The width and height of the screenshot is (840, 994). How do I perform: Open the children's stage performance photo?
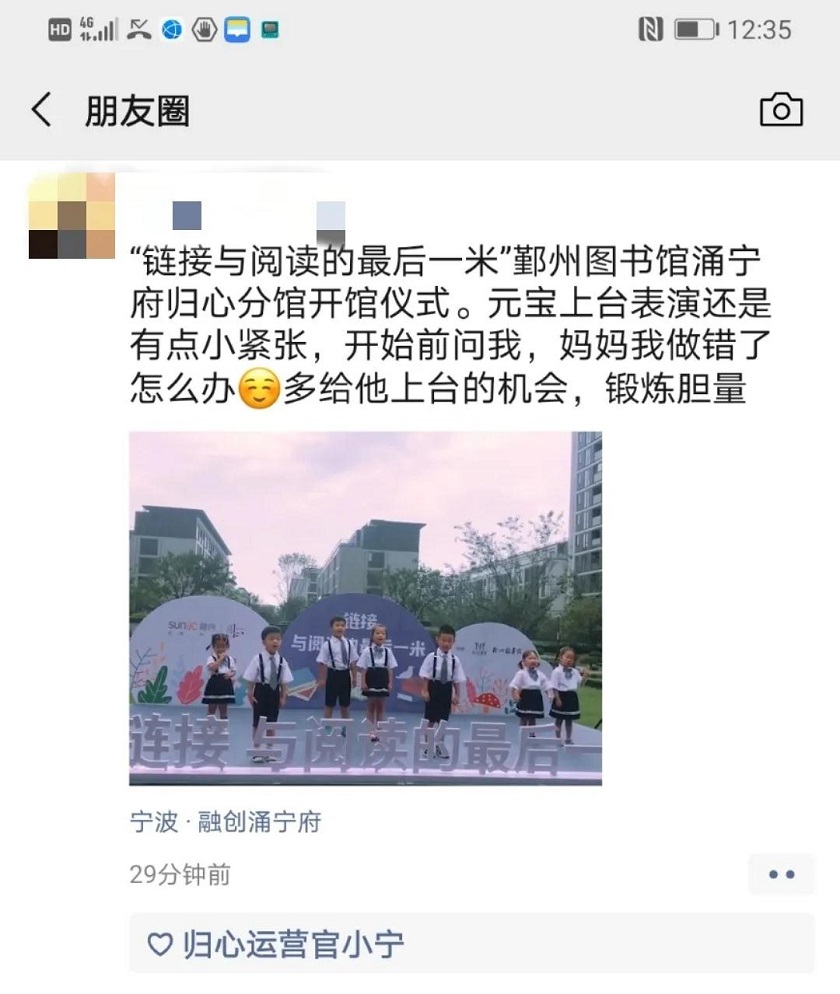[x=365, y=609]
